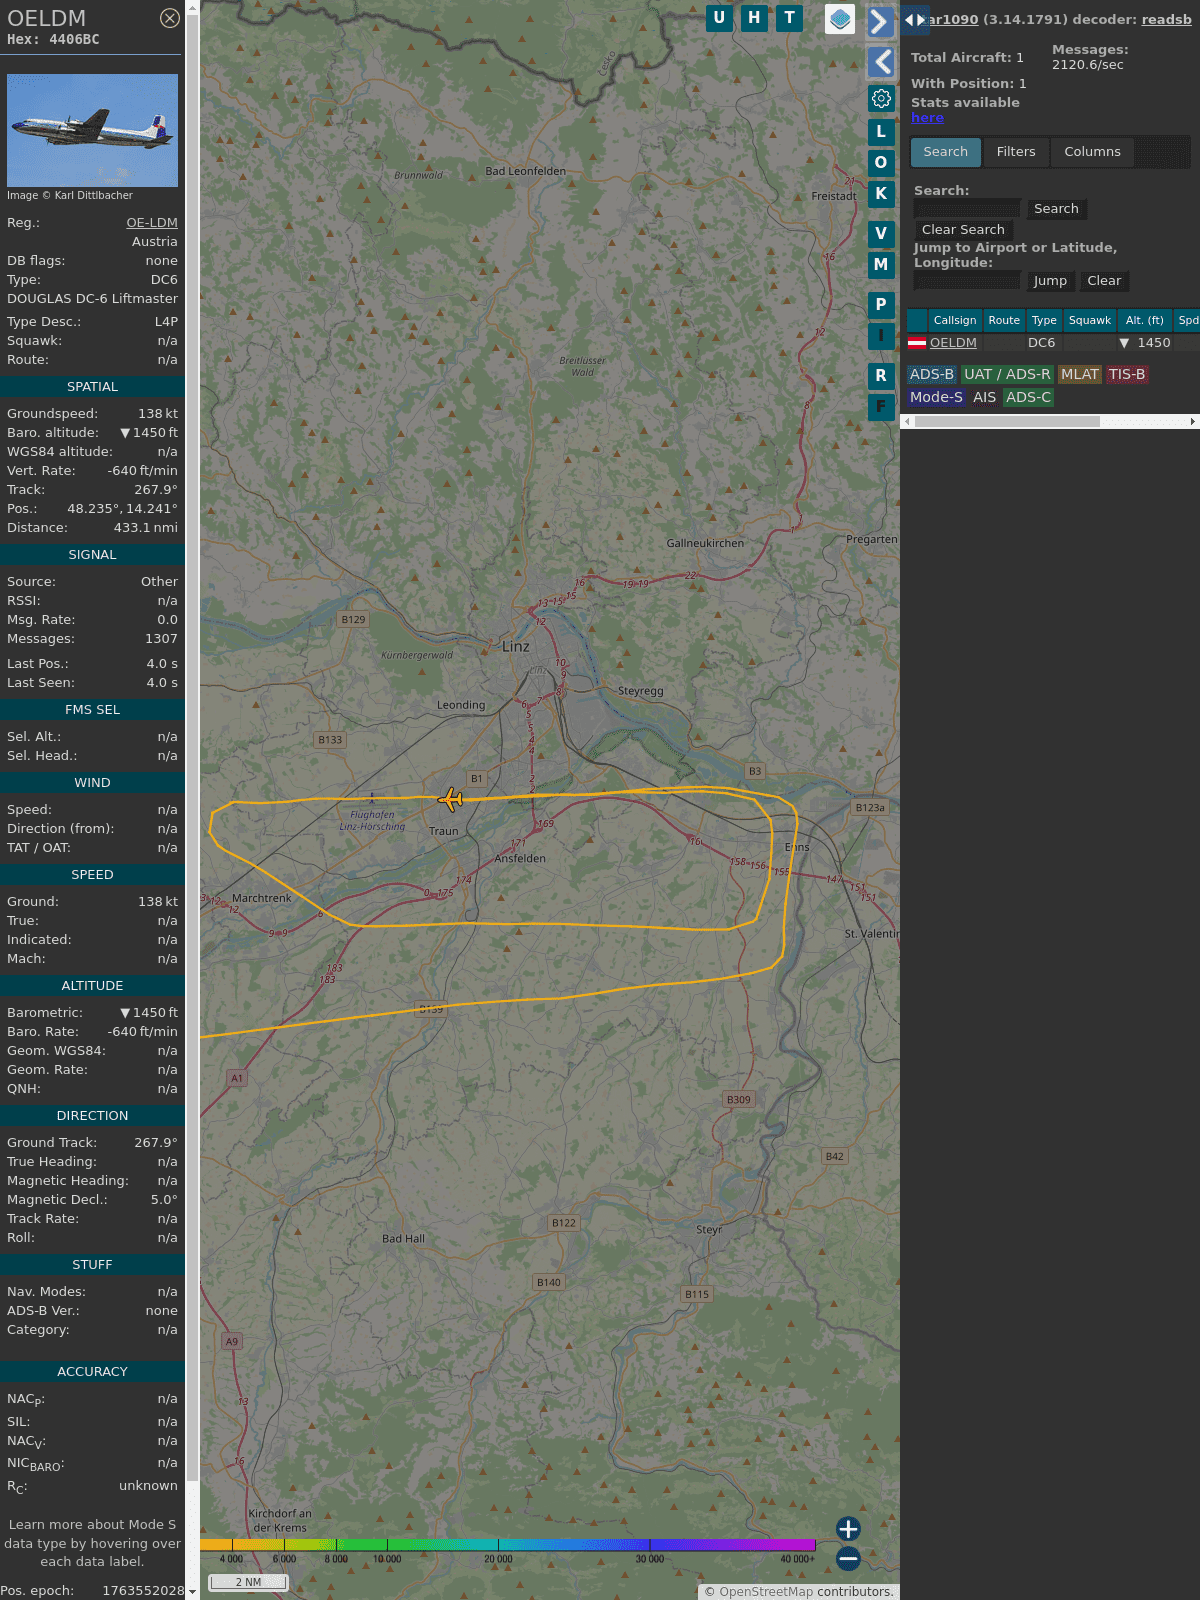Click the sidebar width toggle arrows
Screen dimensions: 1200x1600
915,20
